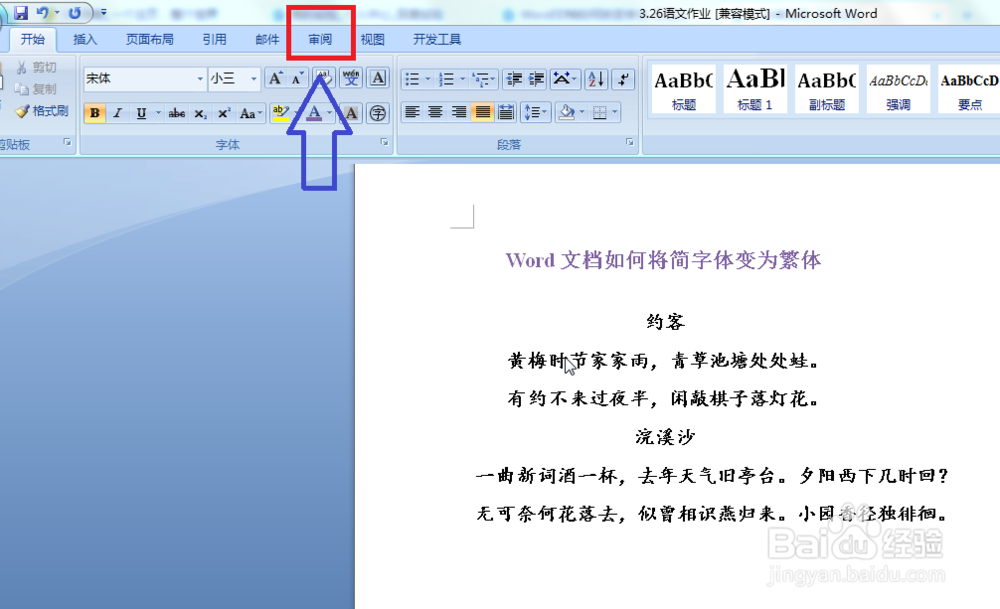Apply a character border with the A icon

click(377, 77)
